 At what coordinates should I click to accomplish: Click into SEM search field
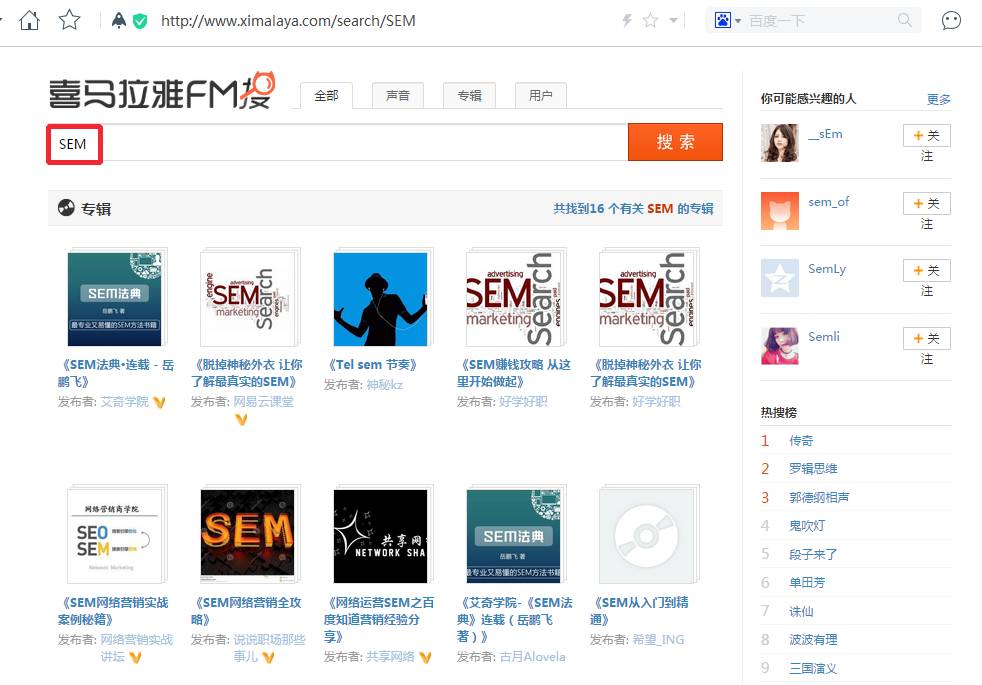click(x=338, y=143)
